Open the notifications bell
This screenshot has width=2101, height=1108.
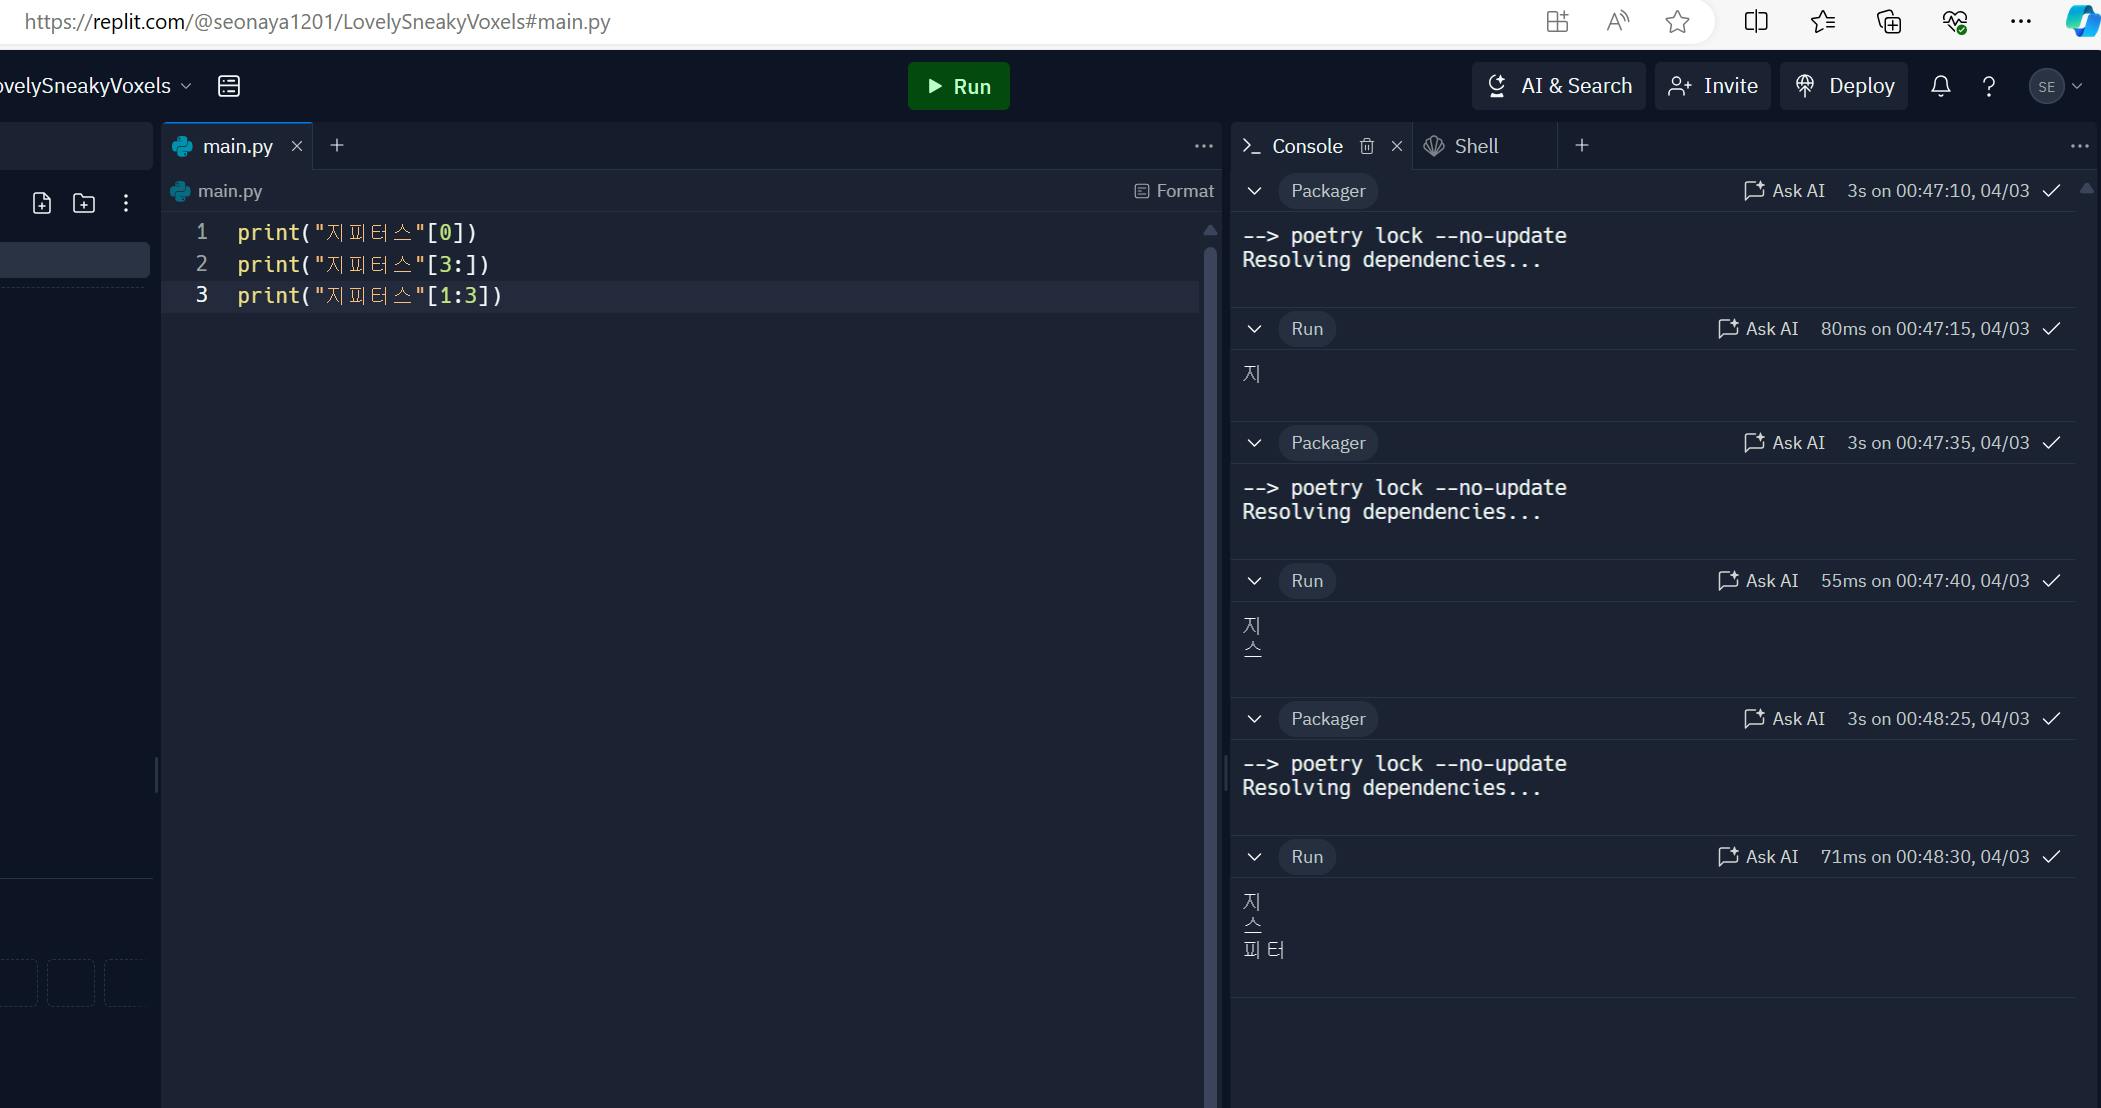(x=1940, y=86)
